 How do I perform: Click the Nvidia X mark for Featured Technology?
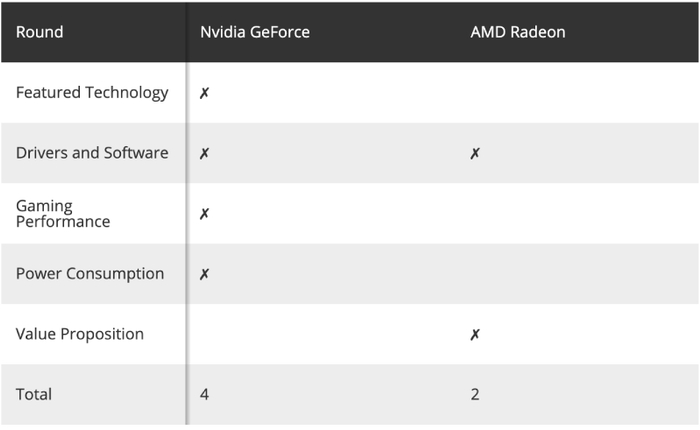204,93
